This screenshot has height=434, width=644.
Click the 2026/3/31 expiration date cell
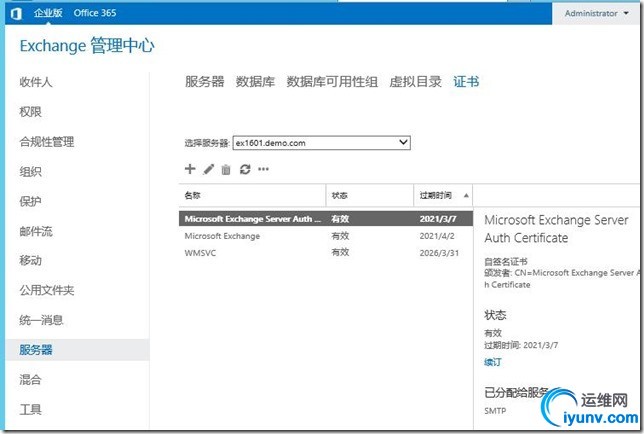[439, 253]
